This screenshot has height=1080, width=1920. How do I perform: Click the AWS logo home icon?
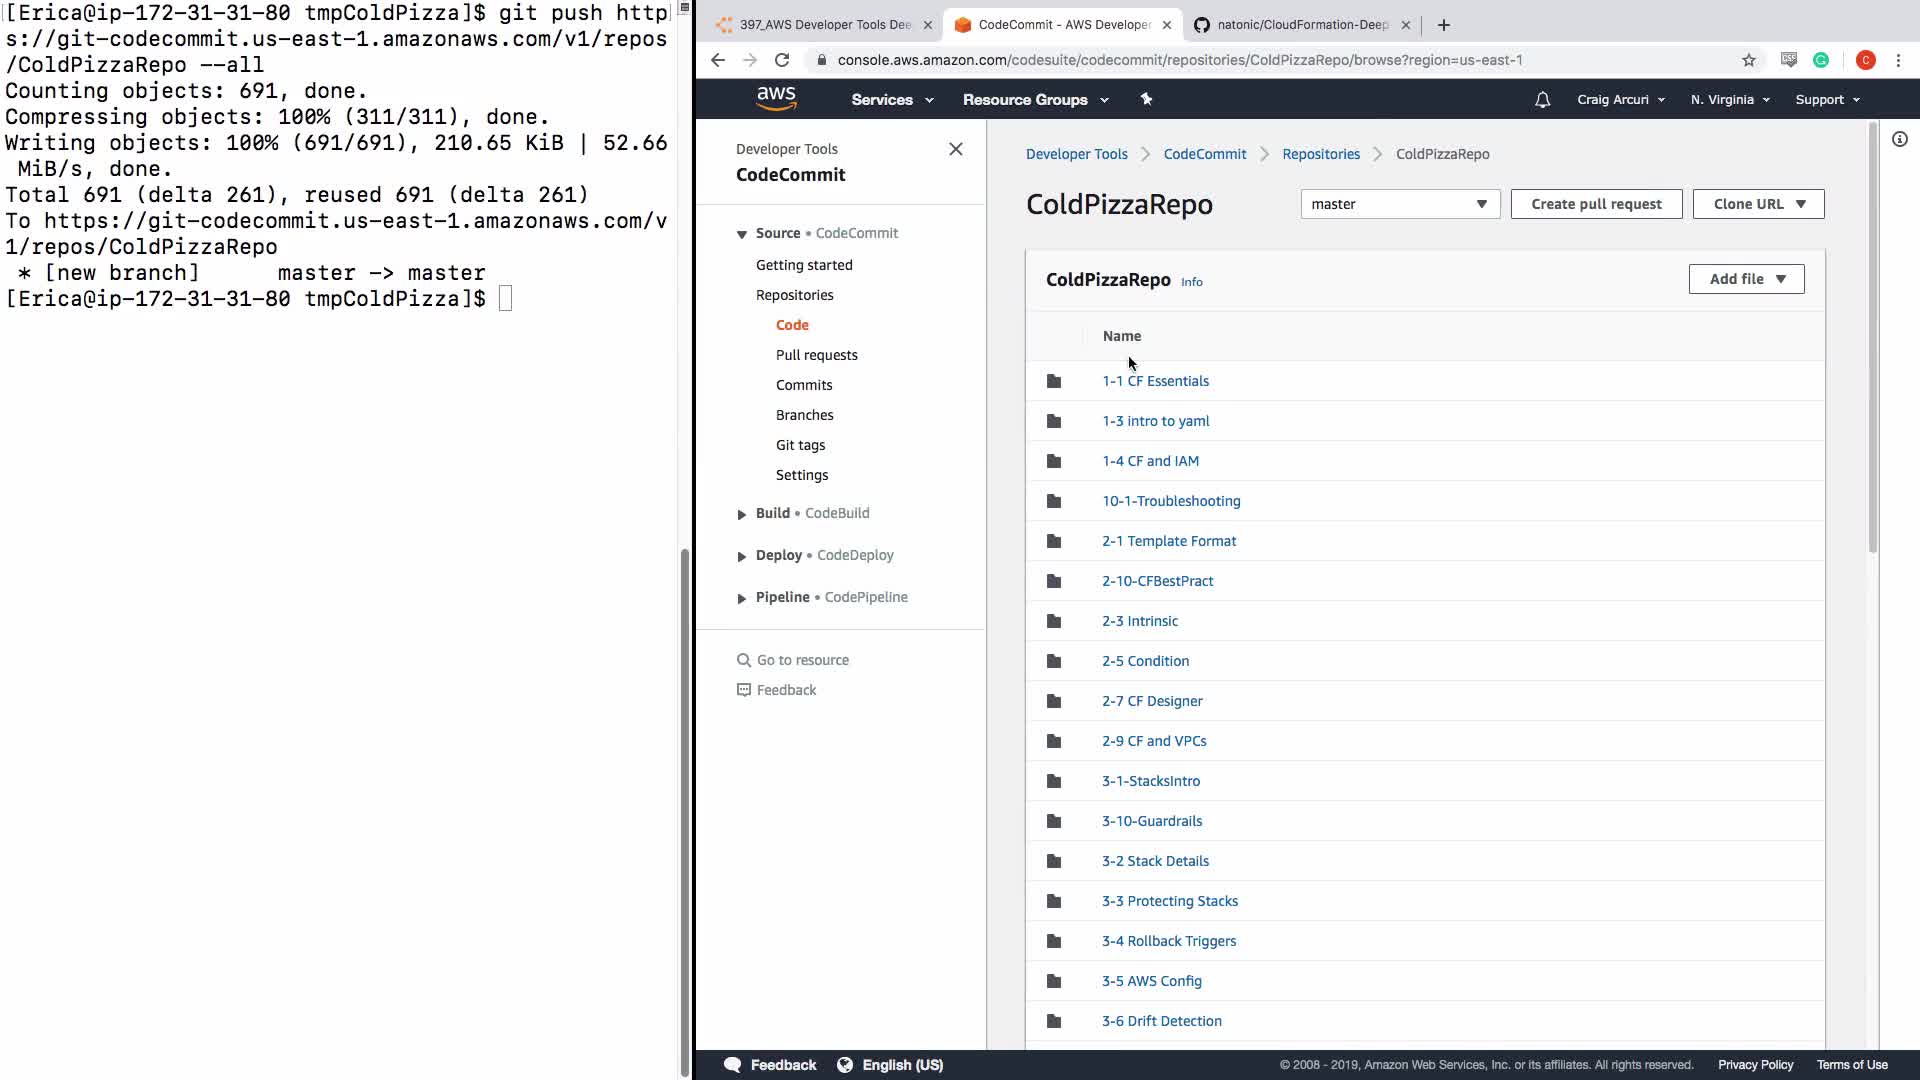click(x=776, y=99)
